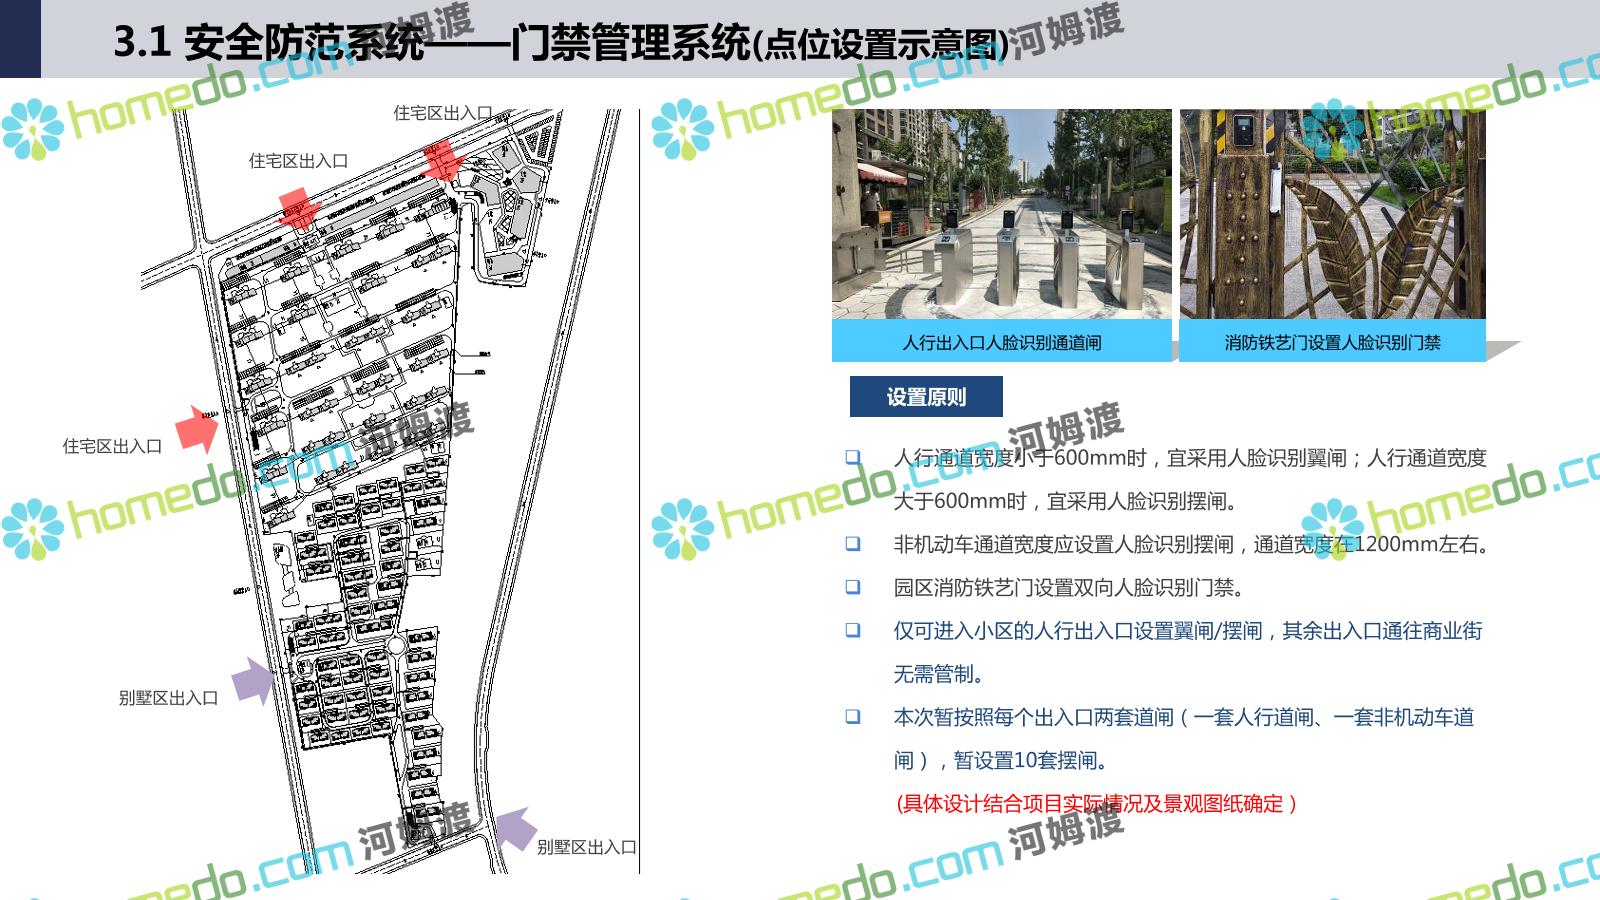Screen dimensions: 1600x900
Task: Click the purple arrow at the west villa entrance
Action: [253, 682]
